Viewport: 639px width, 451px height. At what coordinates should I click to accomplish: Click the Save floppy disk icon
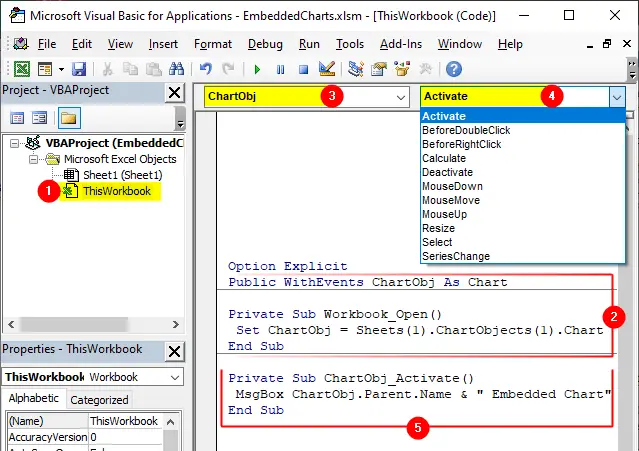pyautogui.click(x=79, y=69)
